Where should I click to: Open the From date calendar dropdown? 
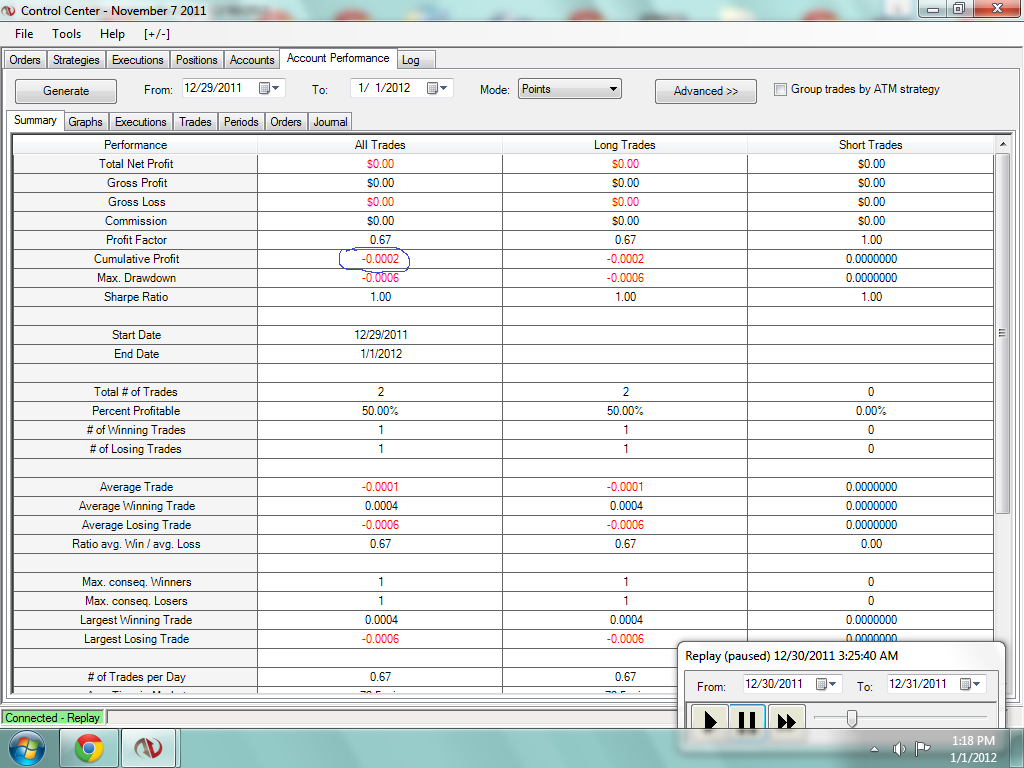coord(269,88)
